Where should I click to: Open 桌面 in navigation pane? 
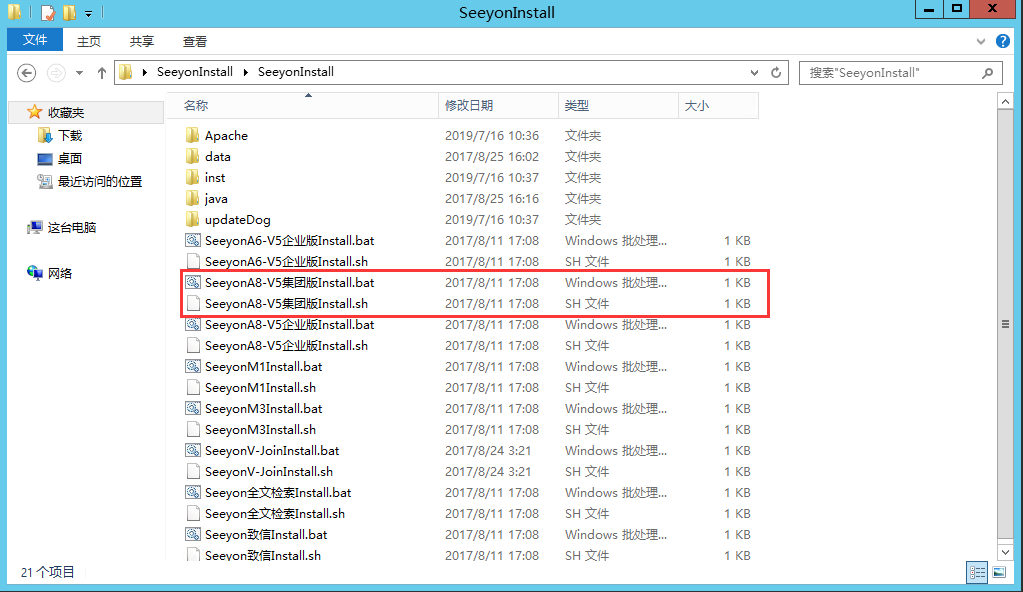point(69,158)
